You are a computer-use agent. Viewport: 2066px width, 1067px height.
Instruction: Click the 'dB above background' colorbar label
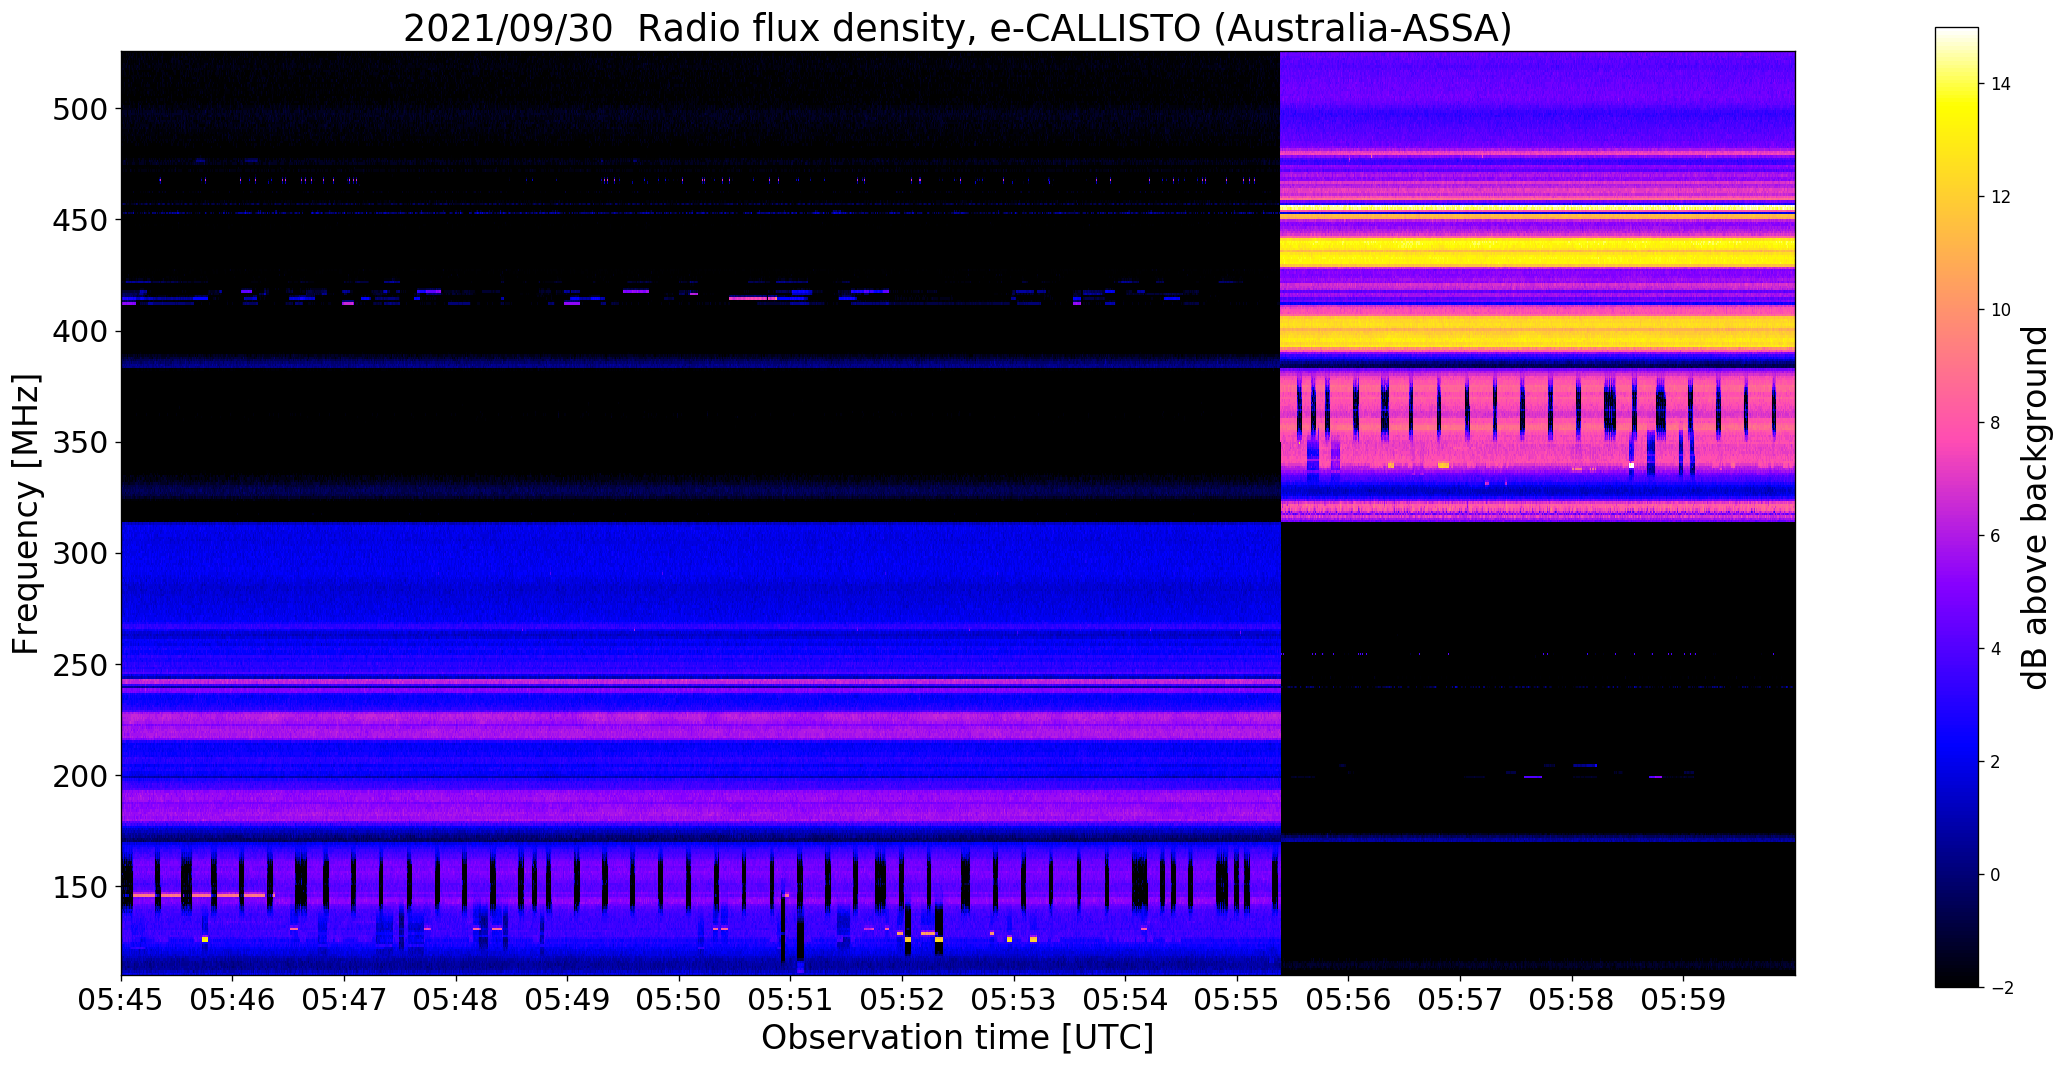2035,508
